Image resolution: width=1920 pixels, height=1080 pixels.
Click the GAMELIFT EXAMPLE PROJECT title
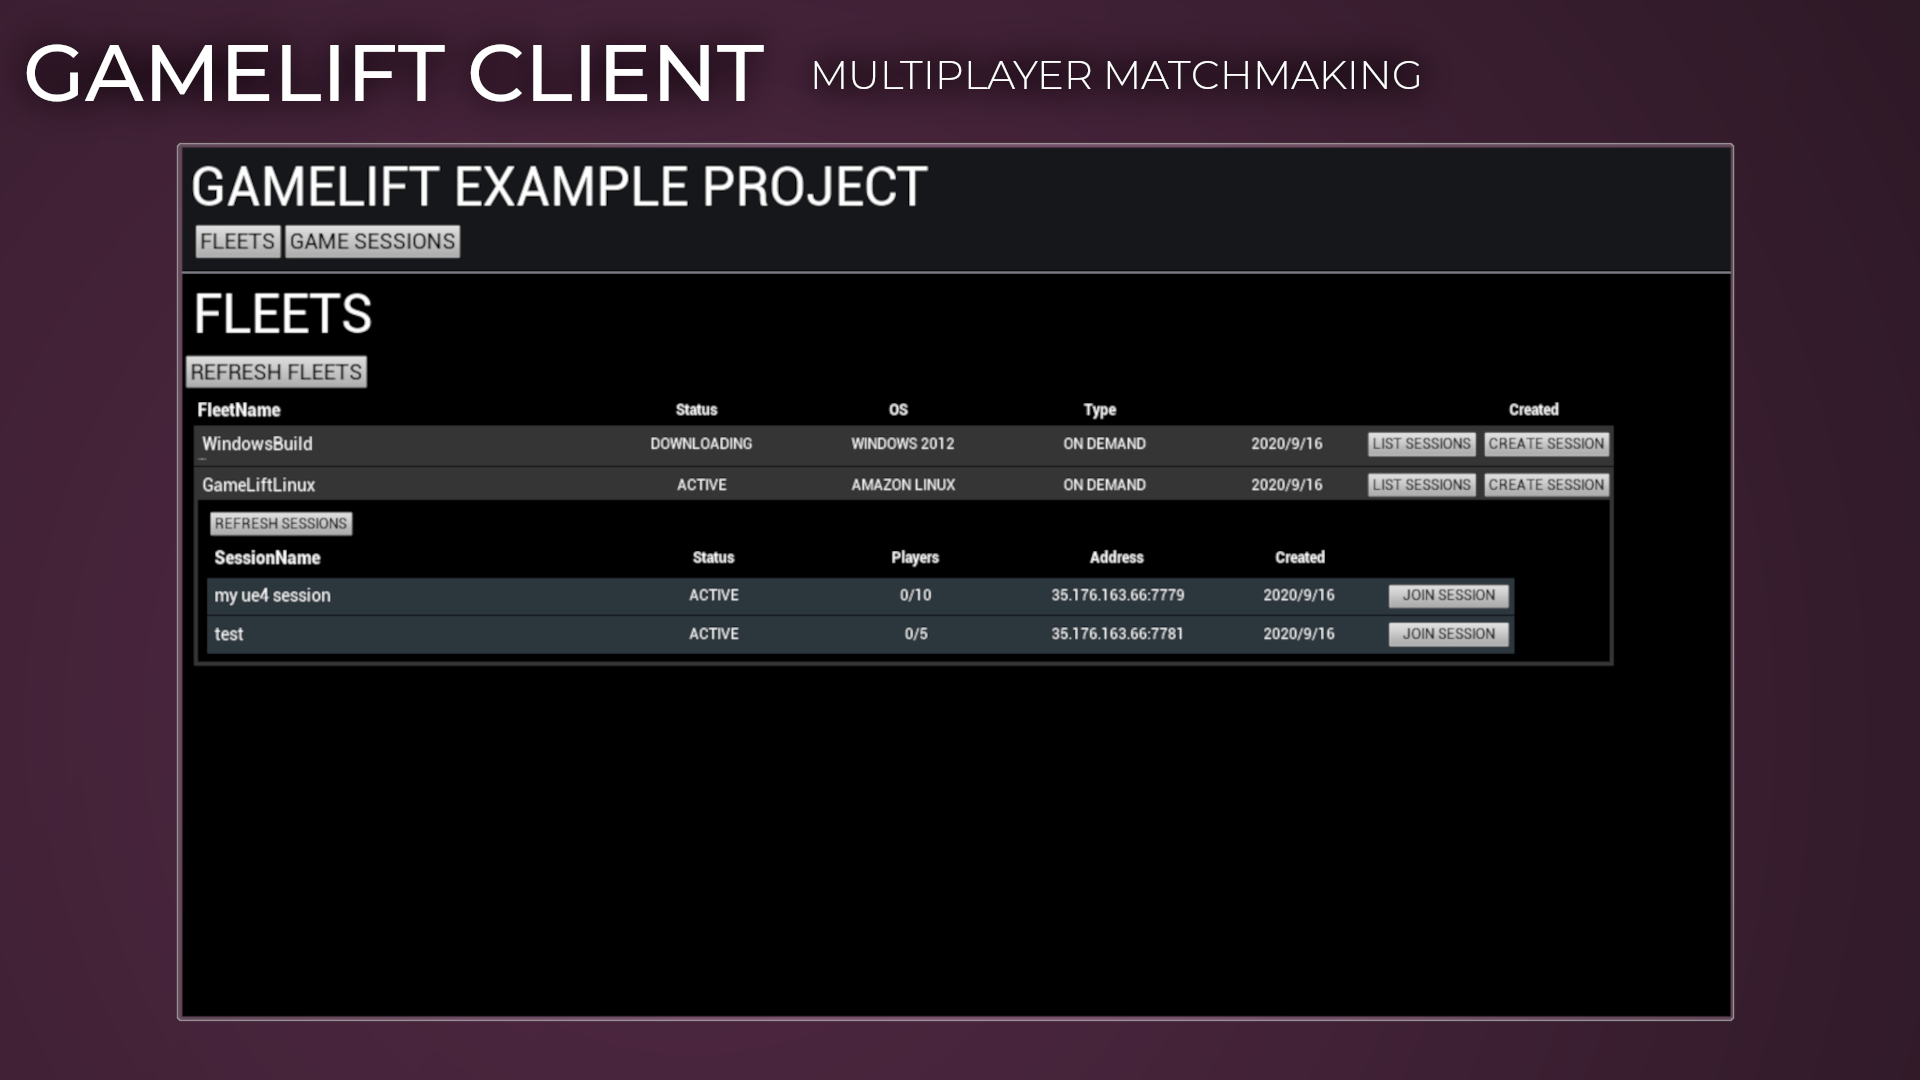point(559,186)
